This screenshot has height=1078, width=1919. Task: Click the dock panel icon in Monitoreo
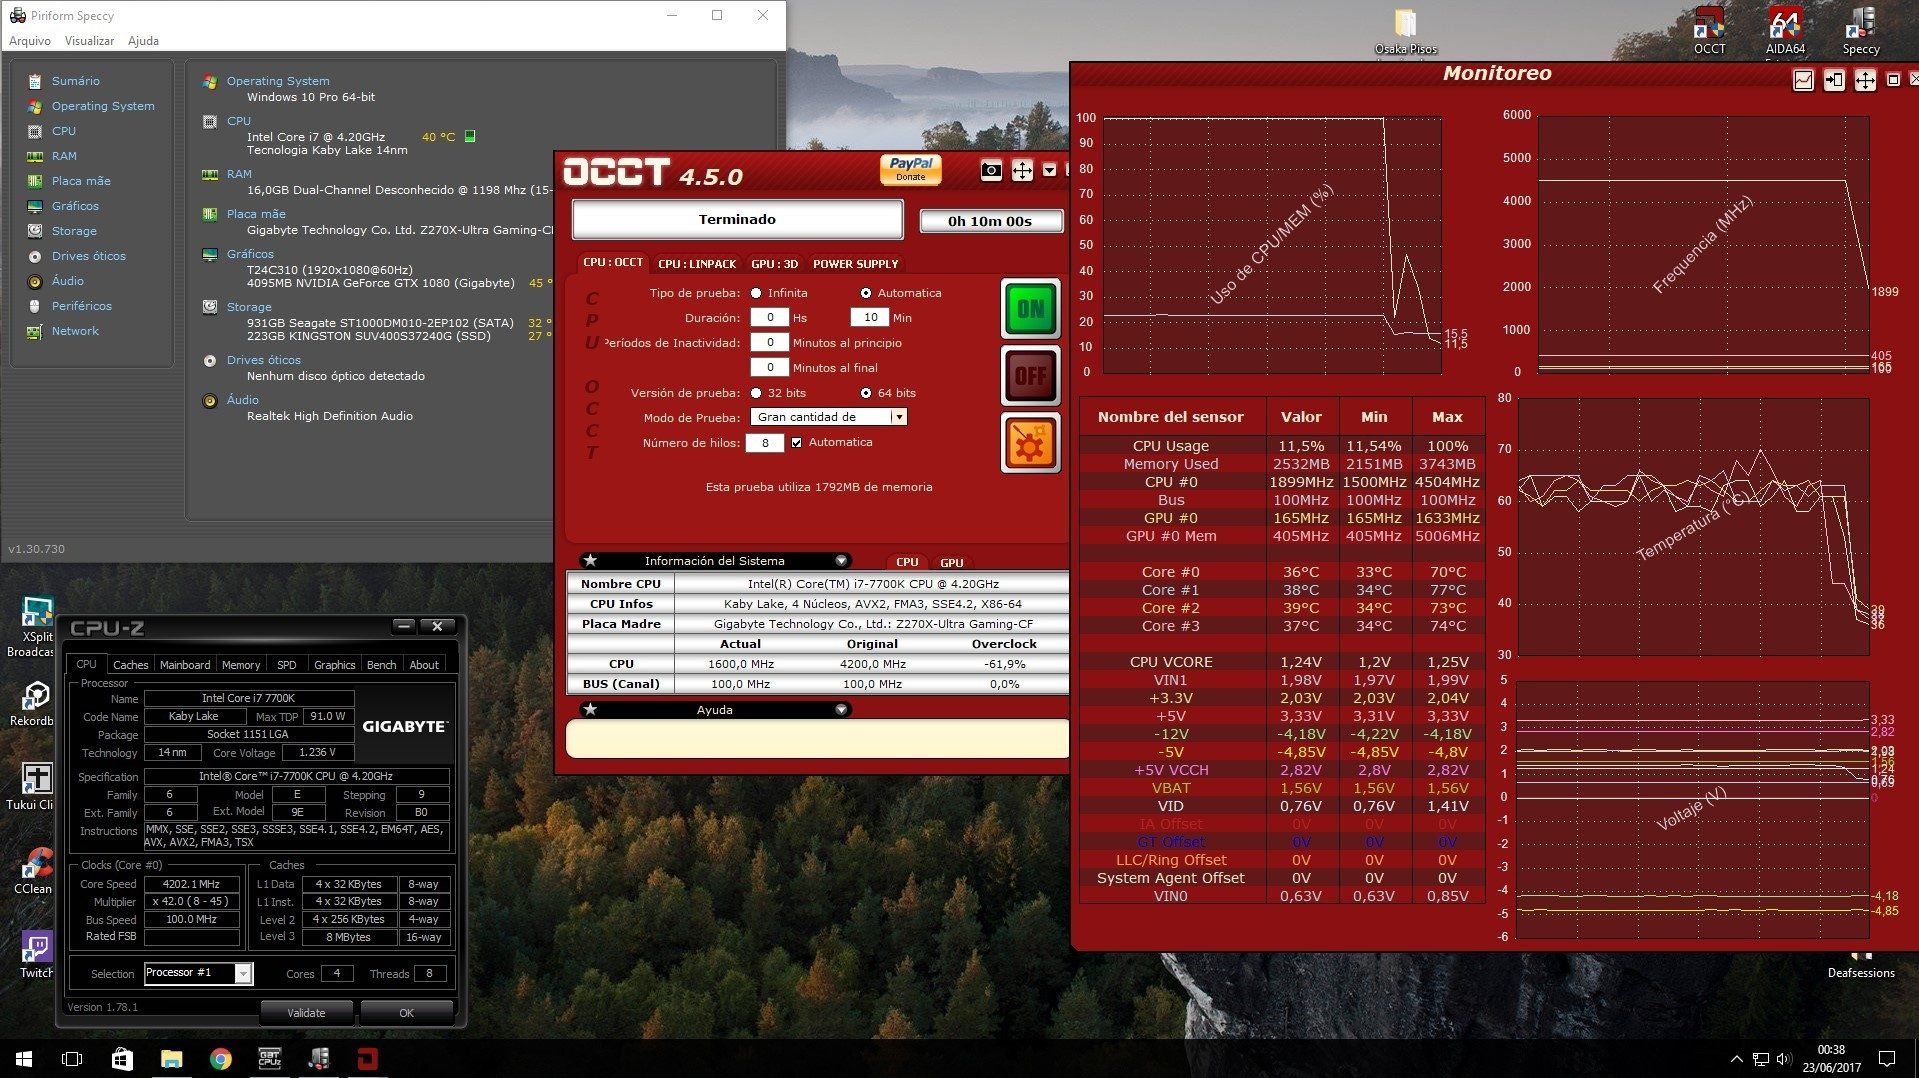[x=1834, y=80]
